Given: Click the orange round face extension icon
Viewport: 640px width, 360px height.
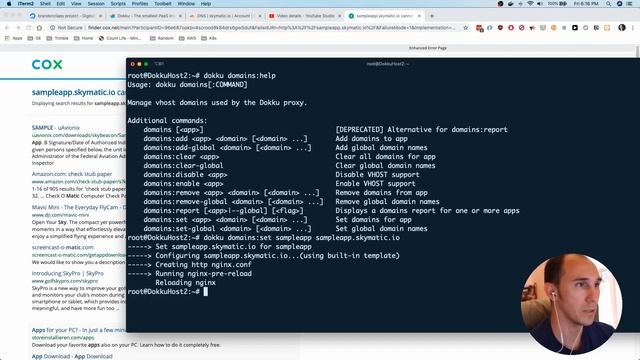Looking at the screenshot, I should (553, 28).
